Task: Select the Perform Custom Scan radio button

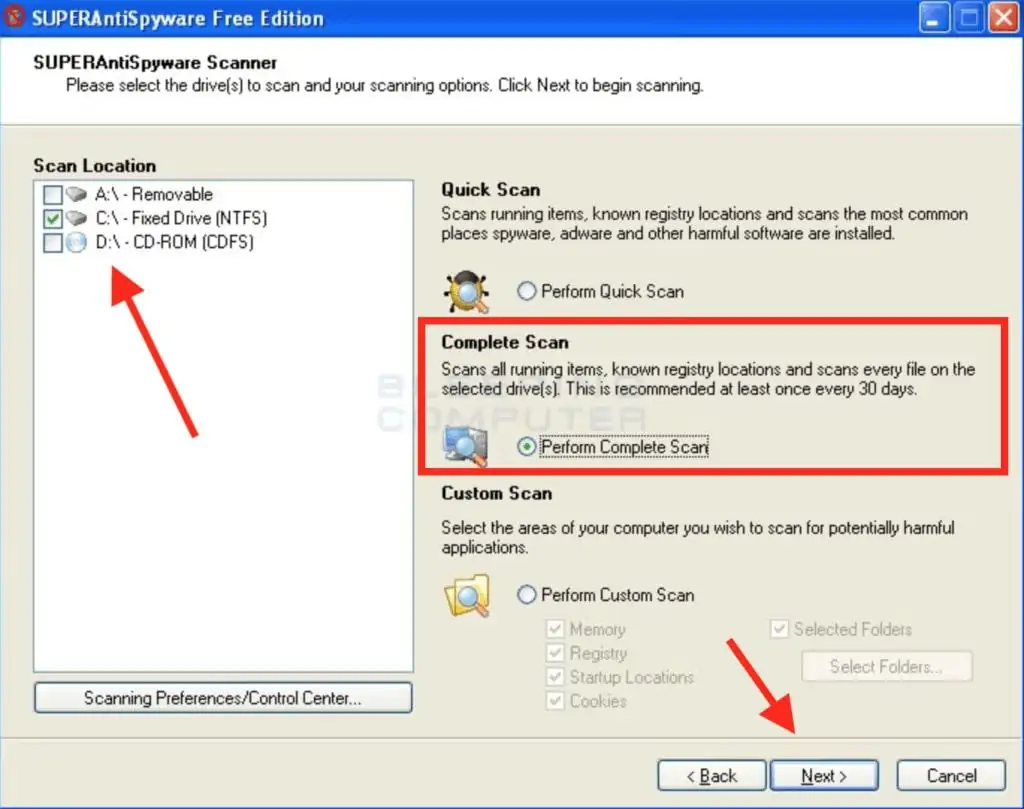Action: [526, 595]
